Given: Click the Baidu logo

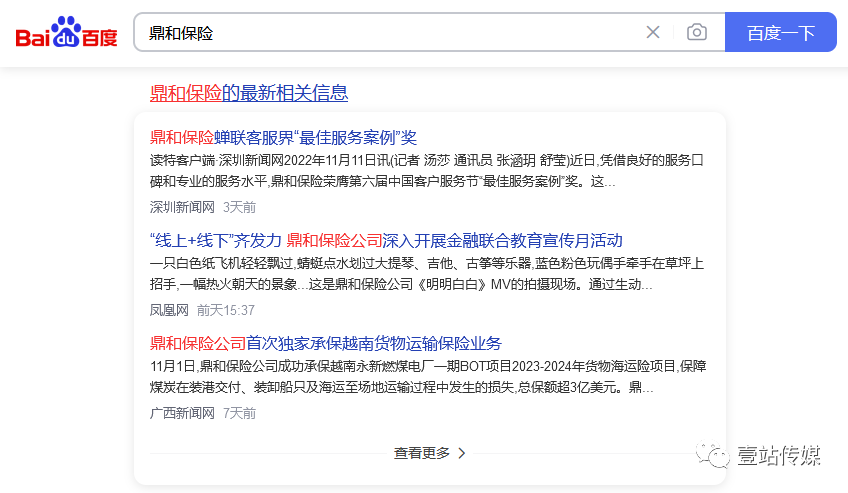Looking at the screenshot, I should click(67, 32).
